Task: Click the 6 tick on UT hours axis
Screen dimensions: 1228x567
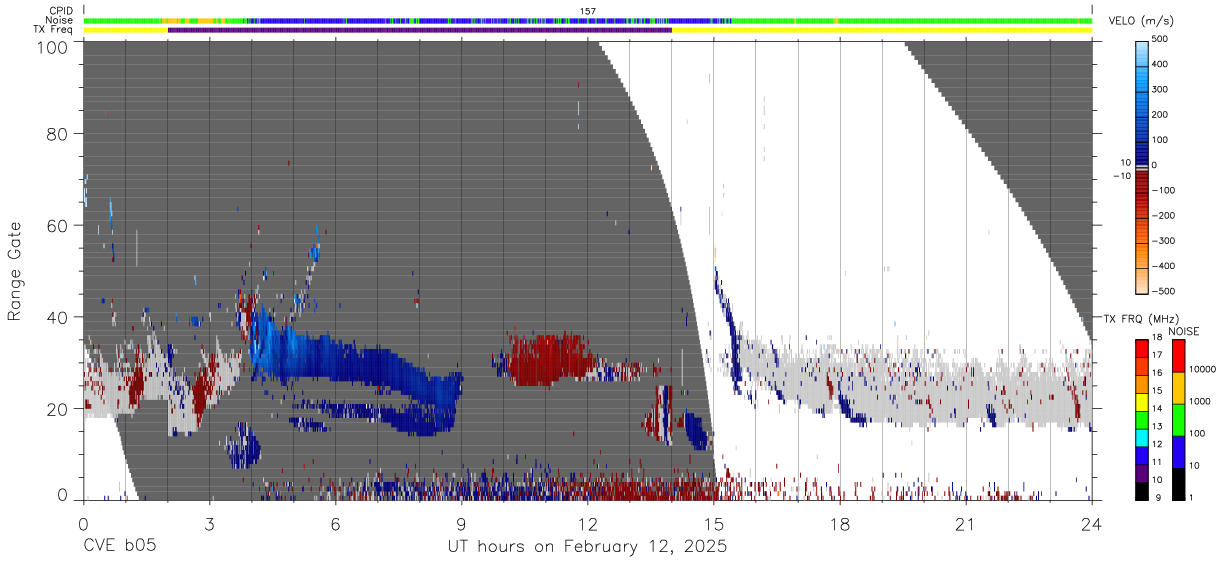Action: pyautogui.click(x=336, y=524)
